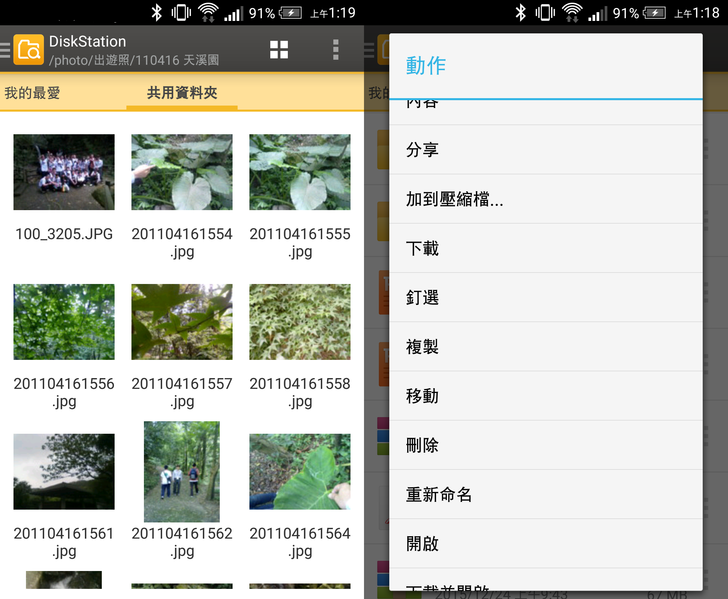This screenshot has height=599, width=728.
Task: Select file name 201104161555.jpg
Action: tap(300, 243)
